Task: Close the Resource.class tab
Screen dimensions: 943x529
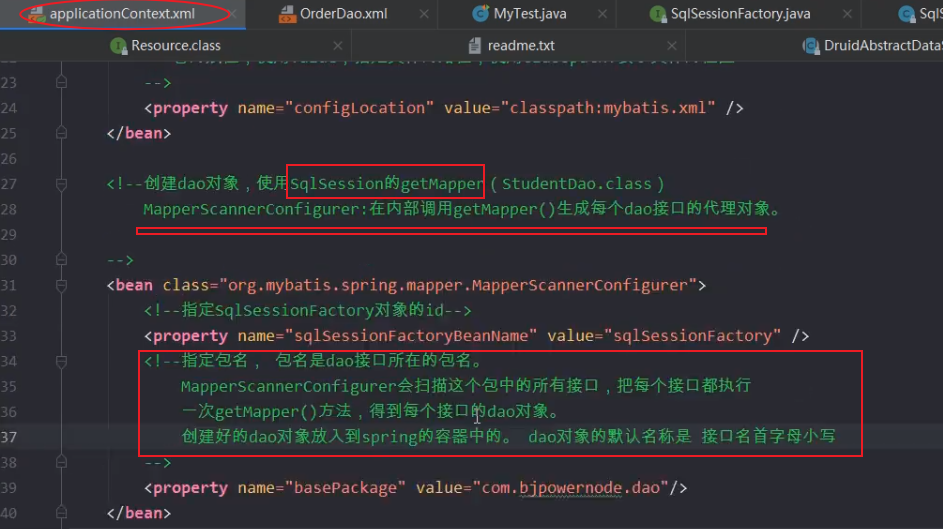Action: (x=337, y=46)
